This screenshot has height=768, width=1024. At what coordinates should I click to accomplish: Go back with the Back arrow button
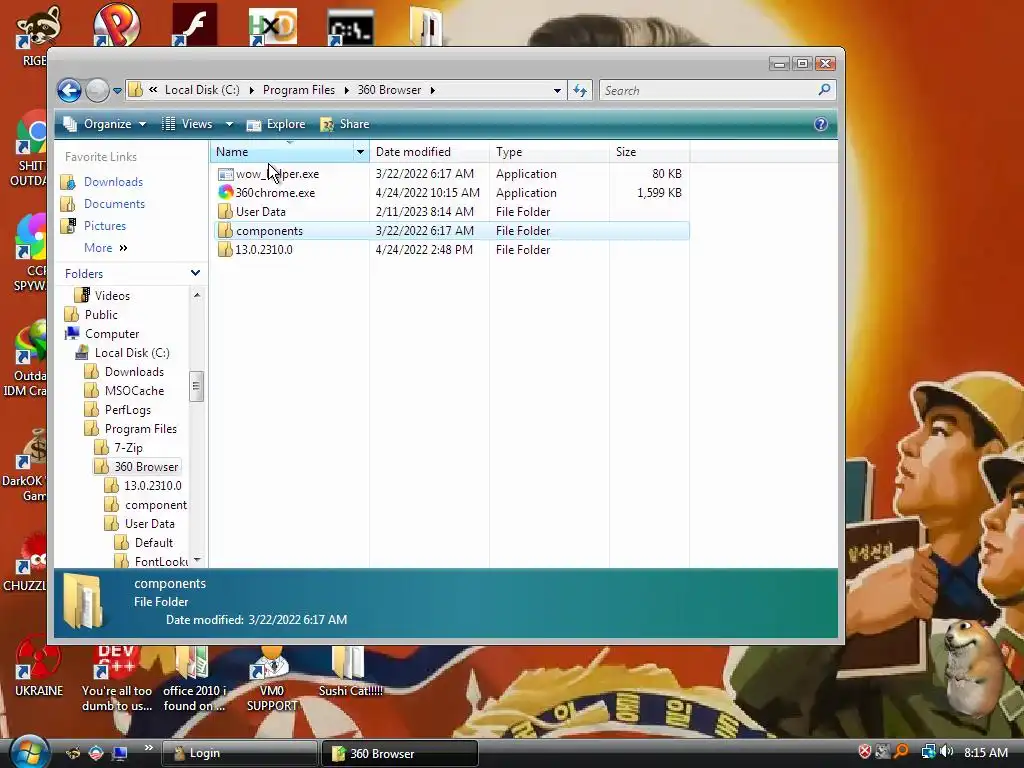point(69,90)
